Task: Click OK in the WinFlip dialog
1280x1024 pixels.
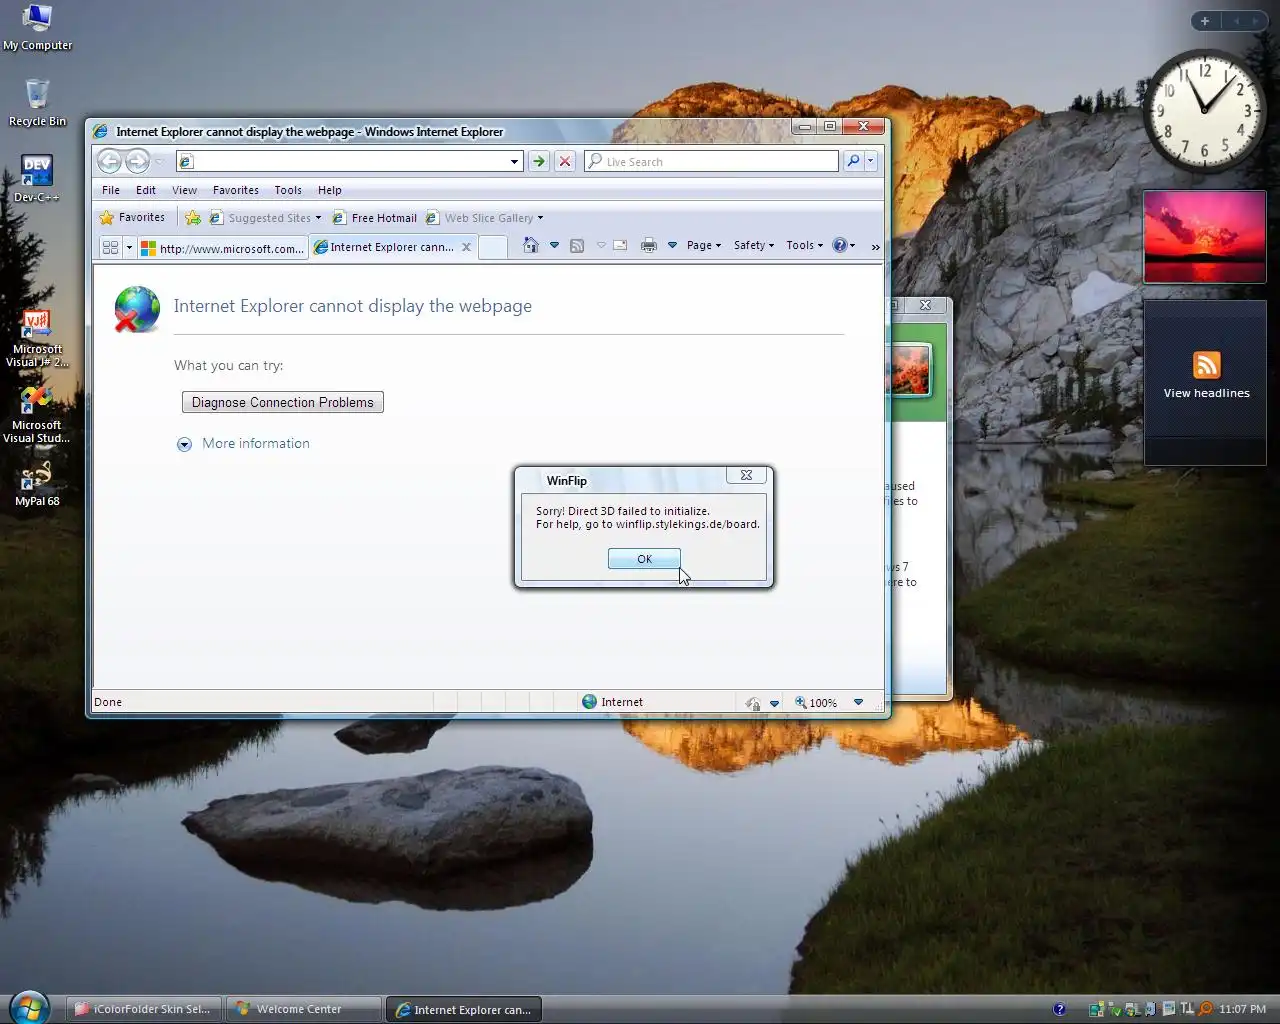Action: click(644, 559)
